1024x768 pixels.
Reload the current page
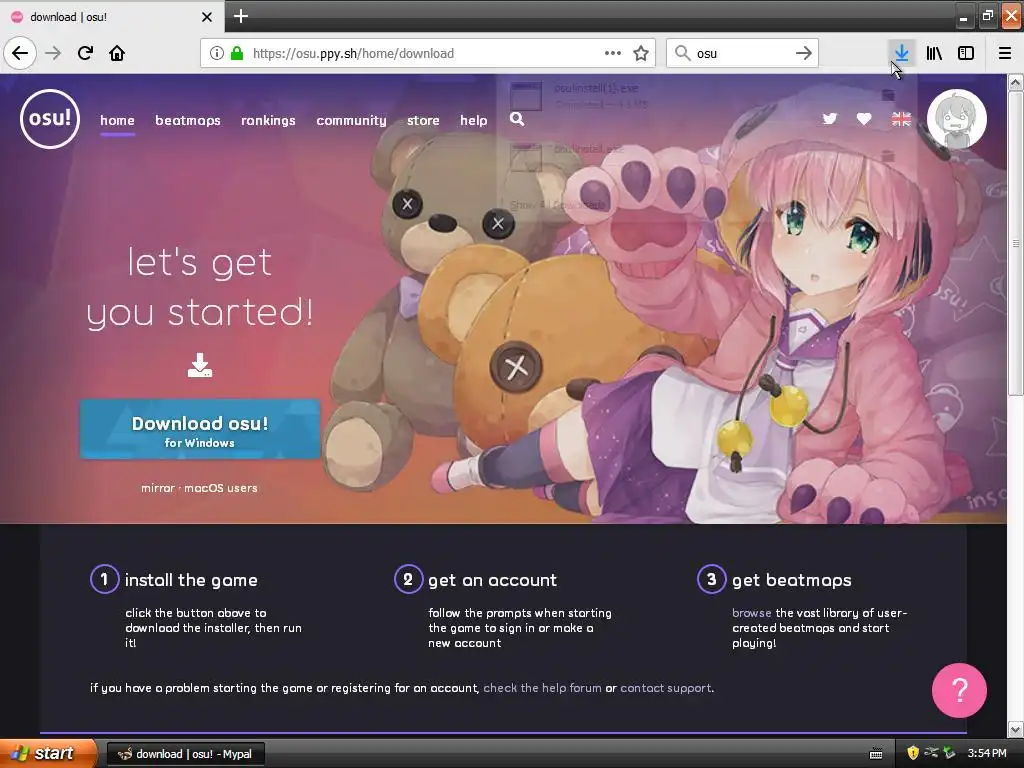coord(85,53)
